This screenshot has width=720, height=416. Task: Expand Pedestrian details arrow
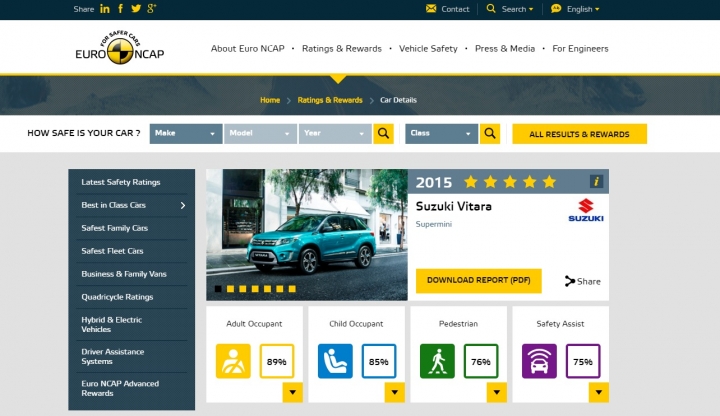(x=496, y=392)
